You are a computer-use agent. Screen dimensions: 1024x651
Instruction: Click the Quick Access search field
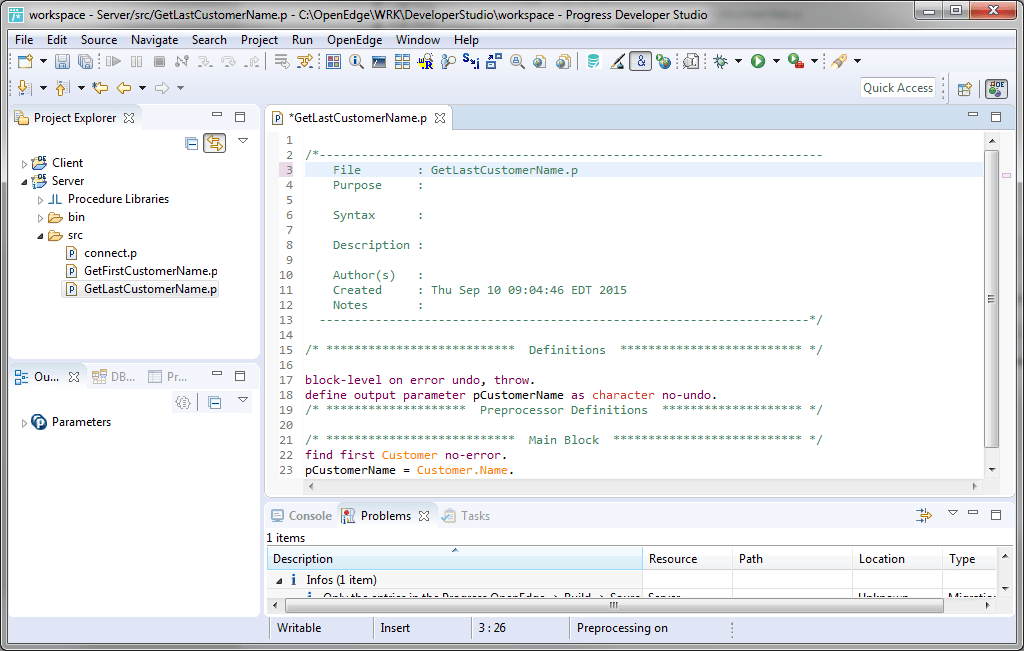point(897,88)
